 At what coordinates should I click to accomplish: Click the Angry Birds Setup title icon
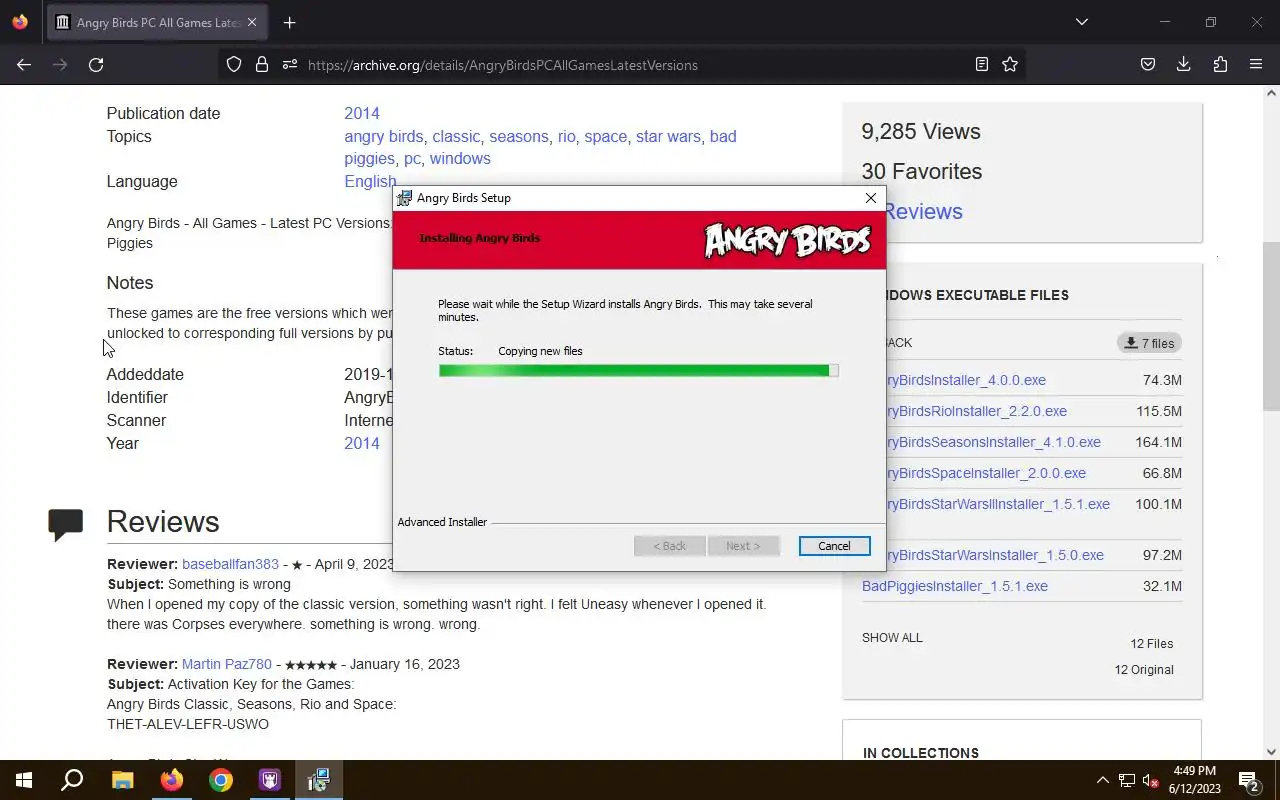pyautogui.click(x=404, y=198)
